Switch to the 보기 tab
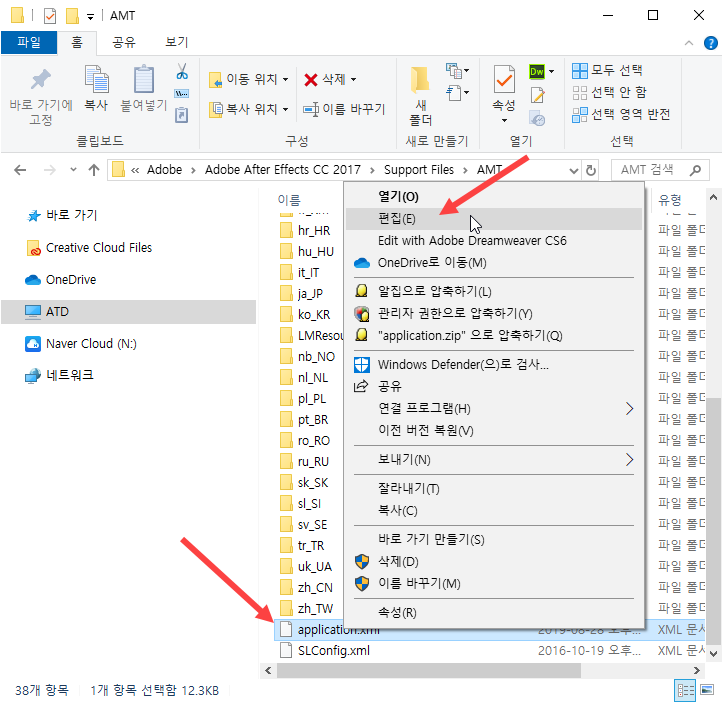Viewport: 723px width, 703px height. click(x=177, y=42)
